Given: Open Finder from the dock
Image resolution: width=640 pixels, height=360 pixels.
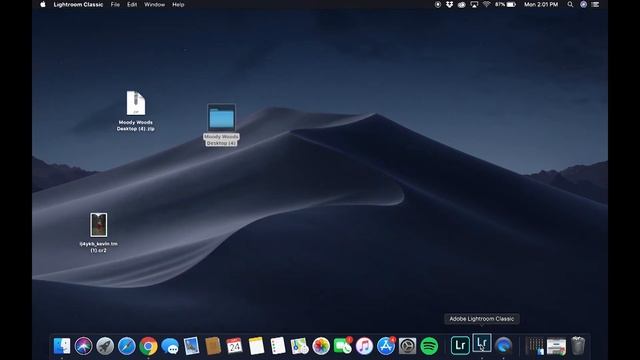Looking at the screenshot, I should [x=62, y=346].
